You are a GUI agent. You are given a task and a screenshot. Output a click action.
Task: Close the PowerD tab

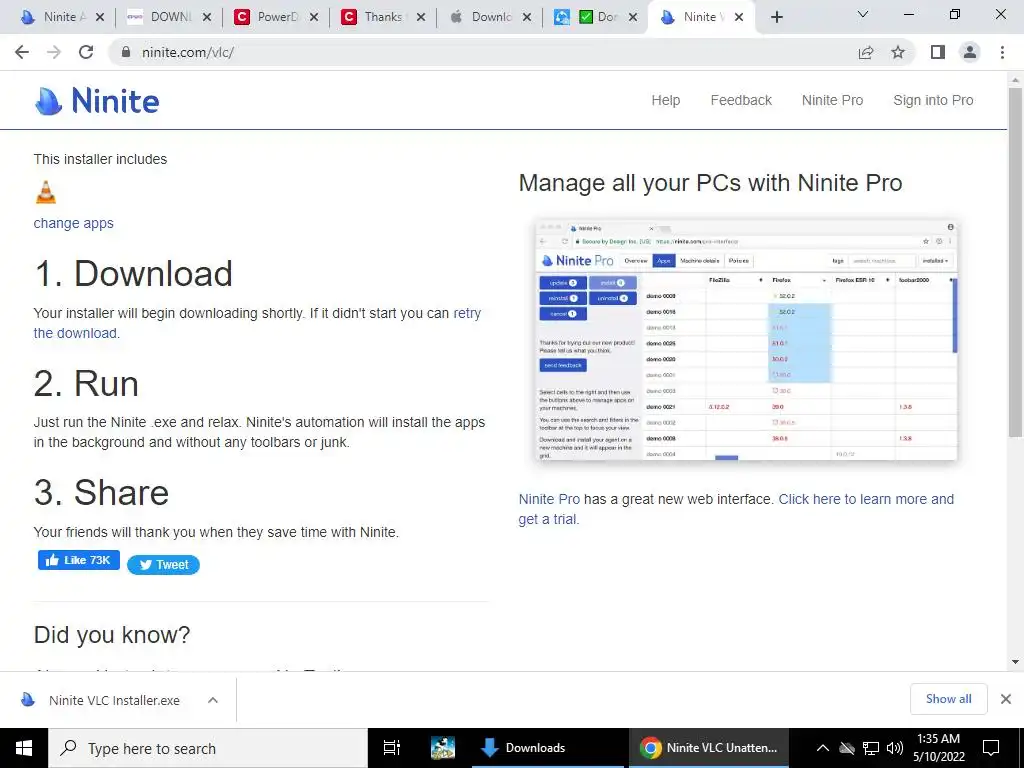click(314, 17)
